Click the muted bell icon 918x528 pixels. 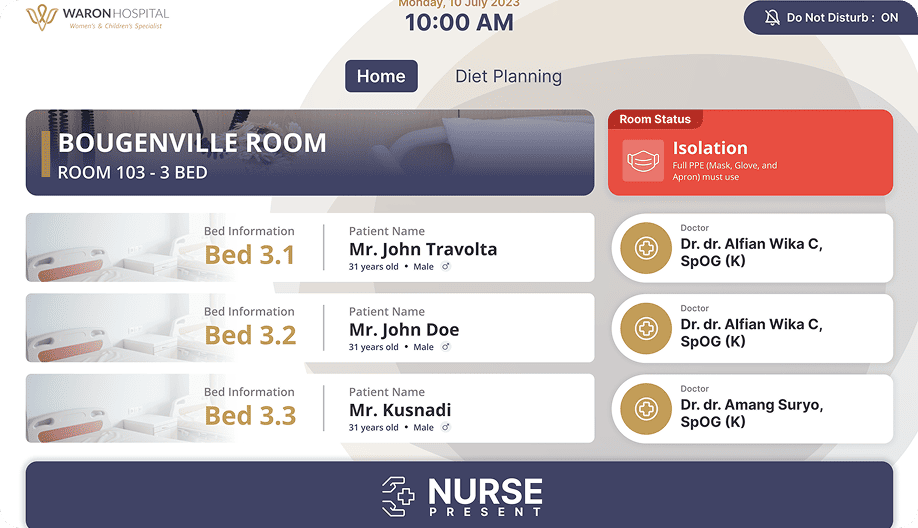tap(772, 17)
